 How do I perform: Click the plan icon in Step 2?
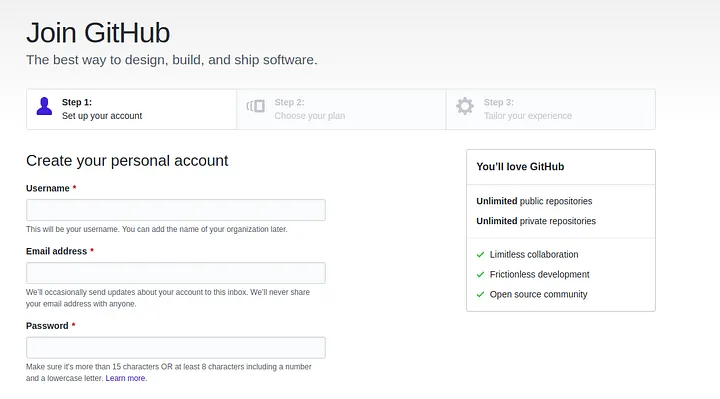pyautogui.click(x=256, y=106)
